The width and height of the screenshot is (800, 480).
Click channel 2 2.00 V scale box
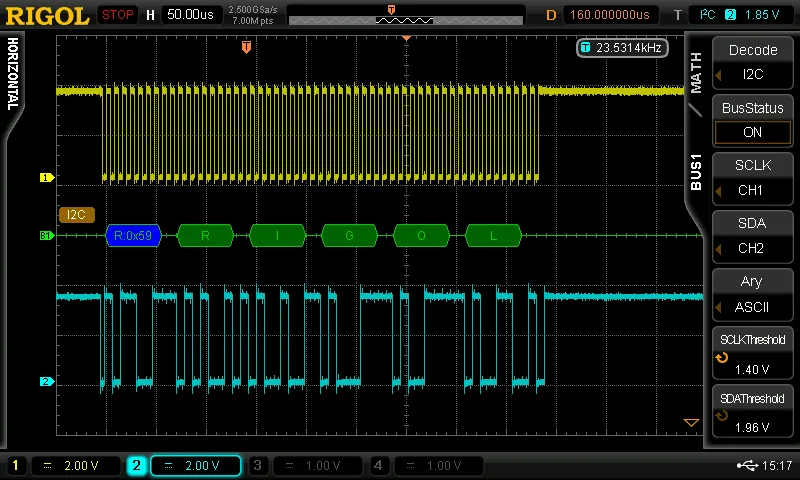click(x=196, y=465)
